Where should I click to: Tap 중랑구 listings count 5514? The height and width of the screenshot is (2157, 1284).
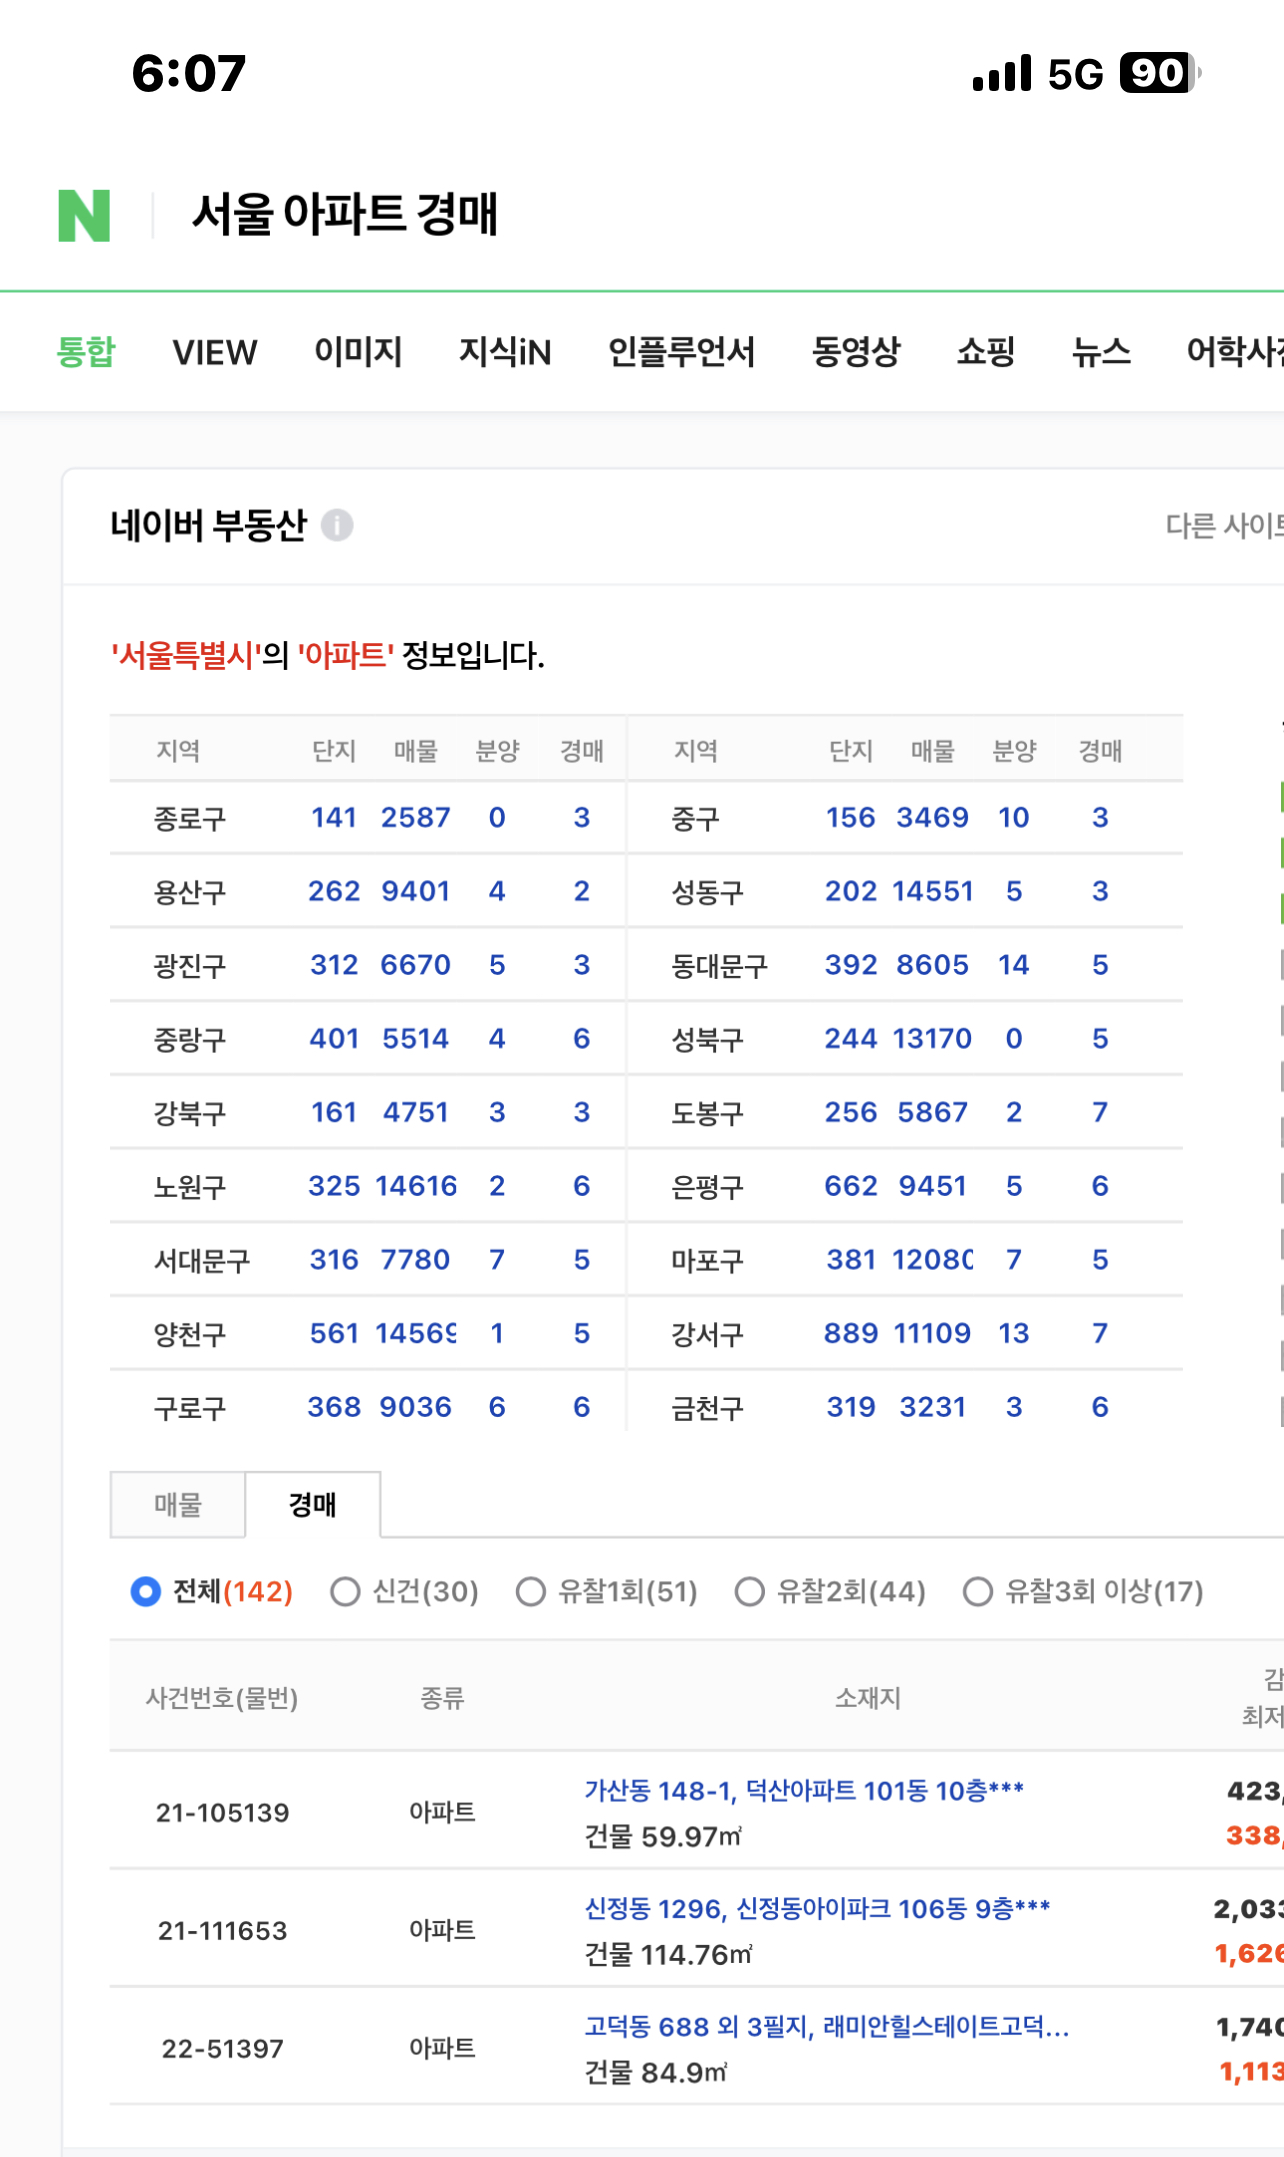tap(415, 1038)
